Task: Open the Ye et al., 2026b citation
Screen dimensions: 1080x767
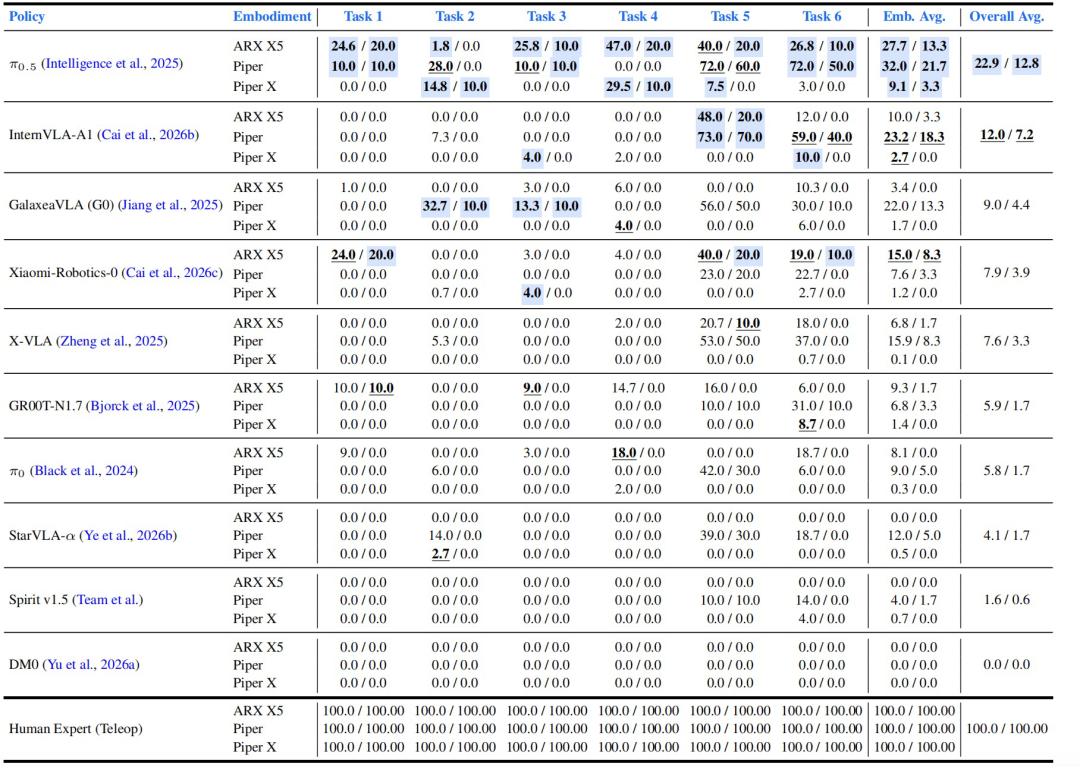Action: click(x=128, y=536)
